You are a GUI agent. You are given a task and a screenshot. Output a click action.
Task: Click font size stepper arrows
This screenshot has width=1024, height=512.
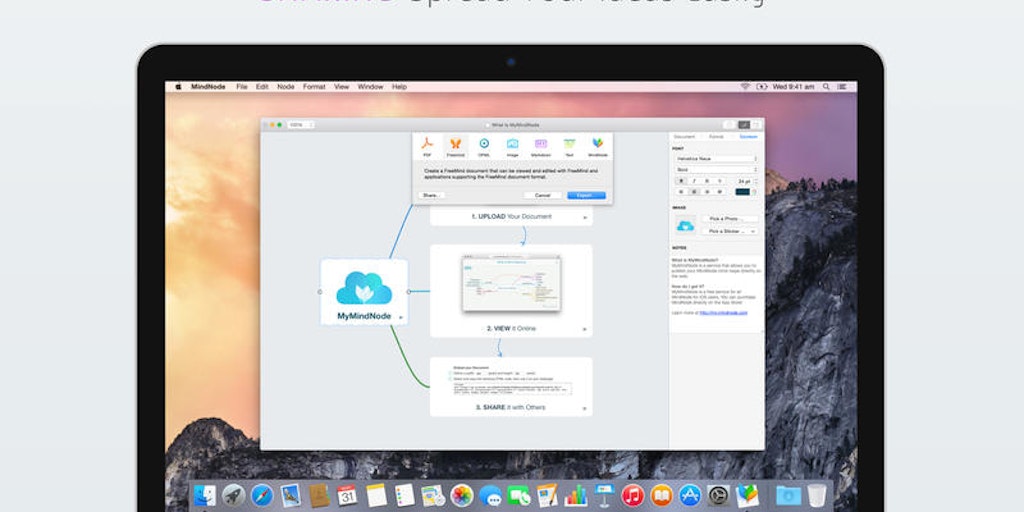click(x=756, y=181)
